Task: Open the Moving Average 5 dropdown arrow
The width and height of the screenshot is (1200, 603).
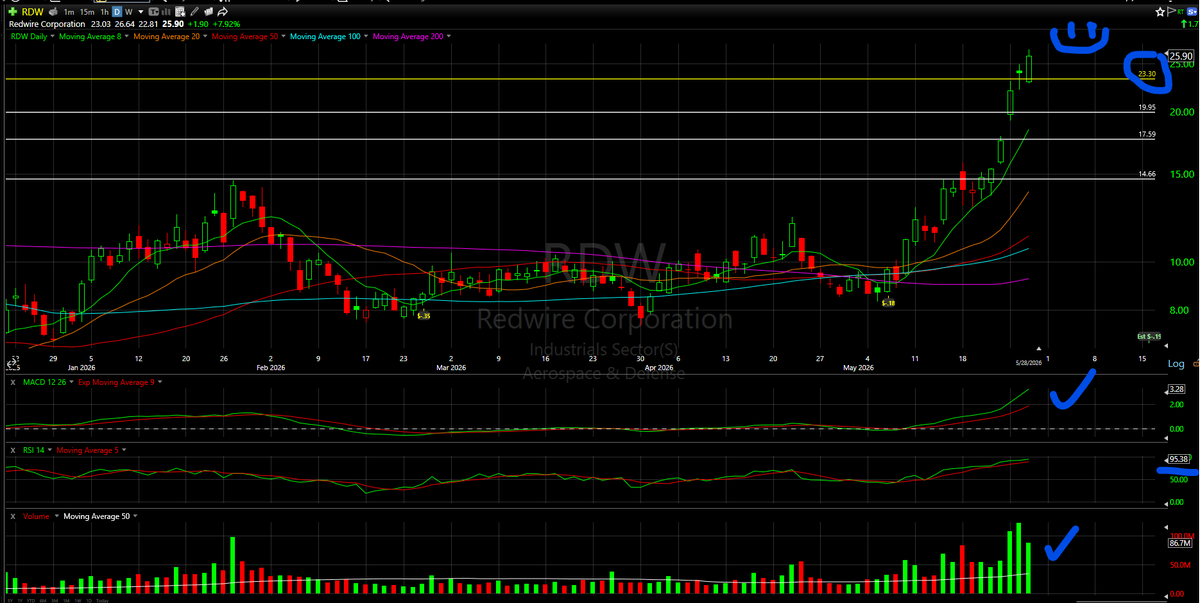Action: [x=124, y=450]
